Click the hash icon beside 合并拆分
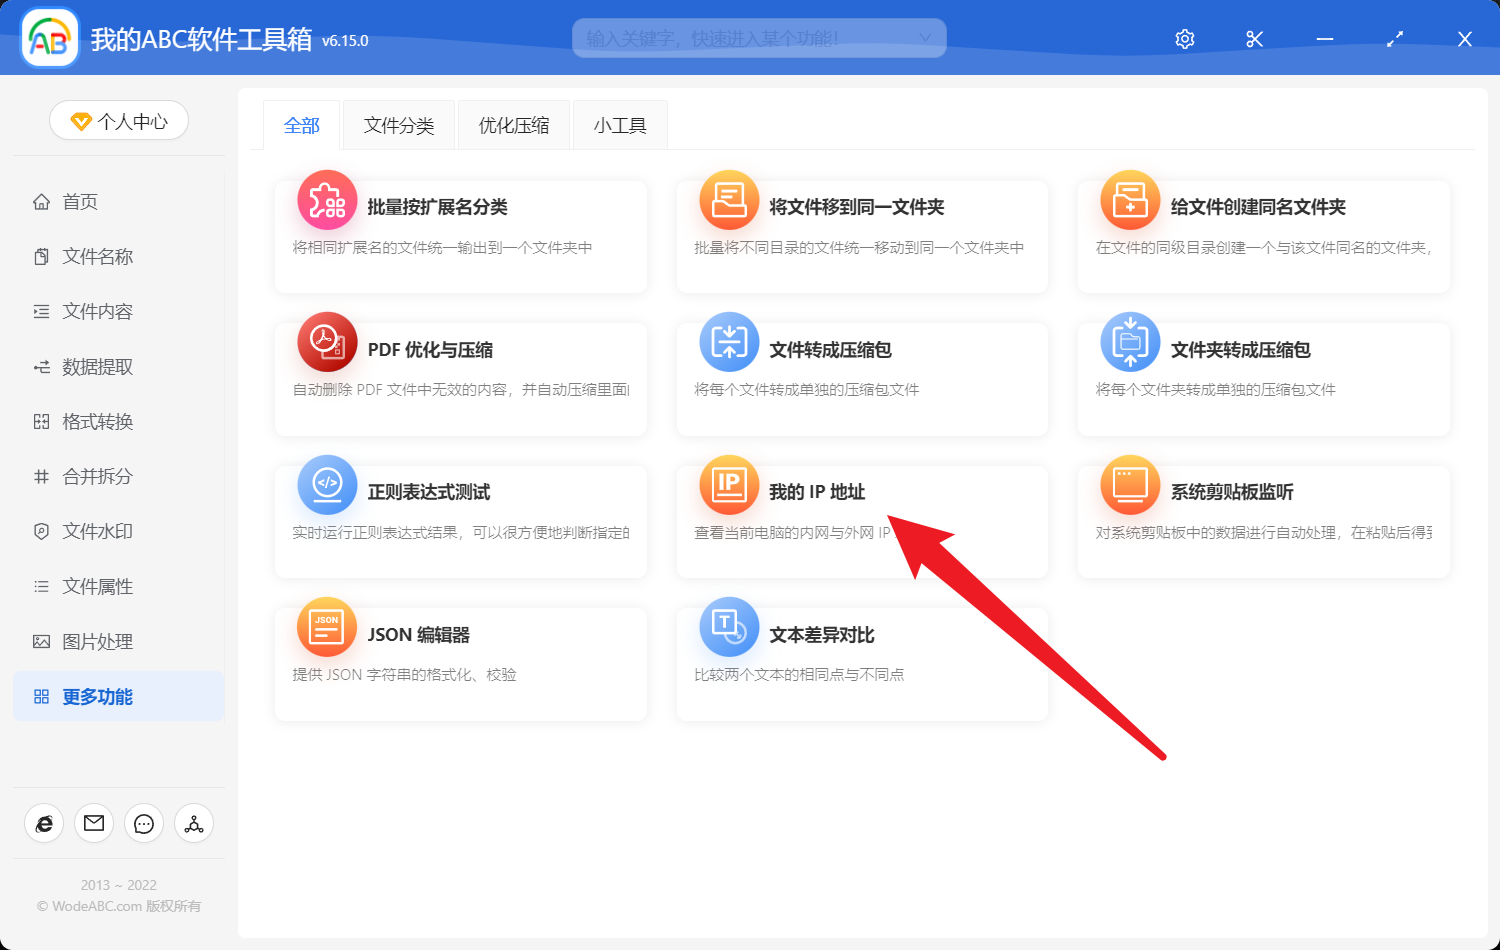1500x950 pixels. click(x=41, y=477)
